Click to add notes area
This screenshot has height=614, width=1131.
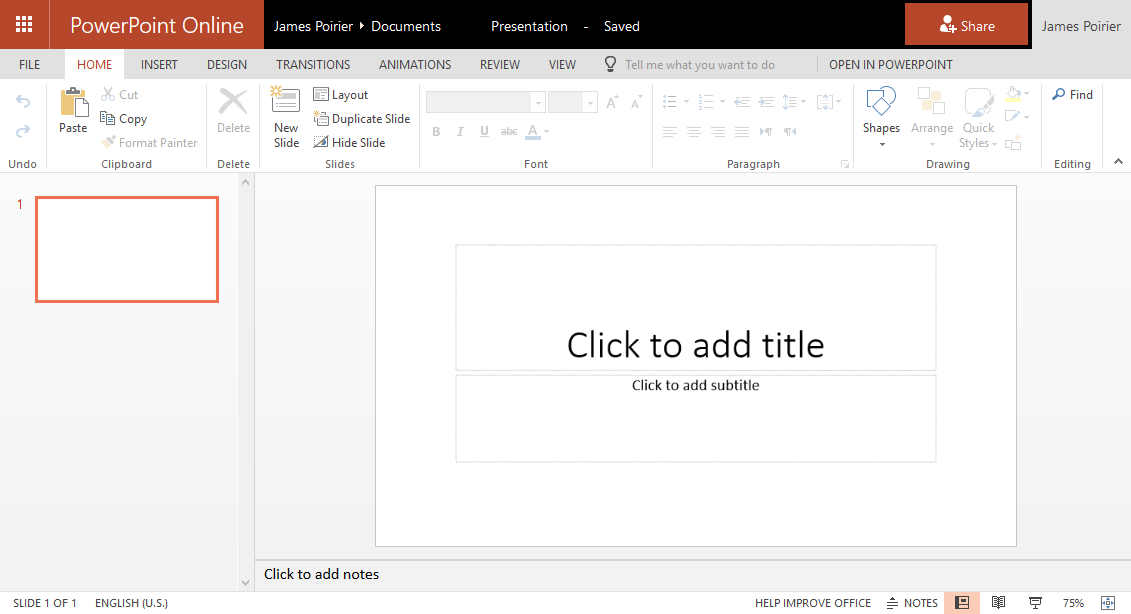click(321, 574)
